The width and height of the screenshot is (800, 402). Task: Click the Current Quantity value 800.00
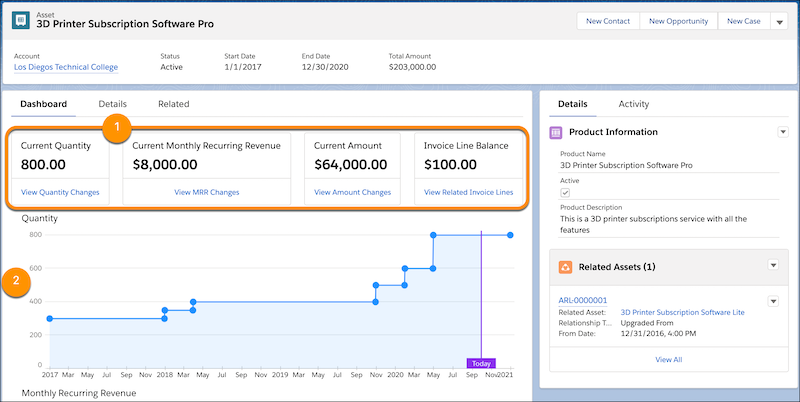(x=43, y=165)
